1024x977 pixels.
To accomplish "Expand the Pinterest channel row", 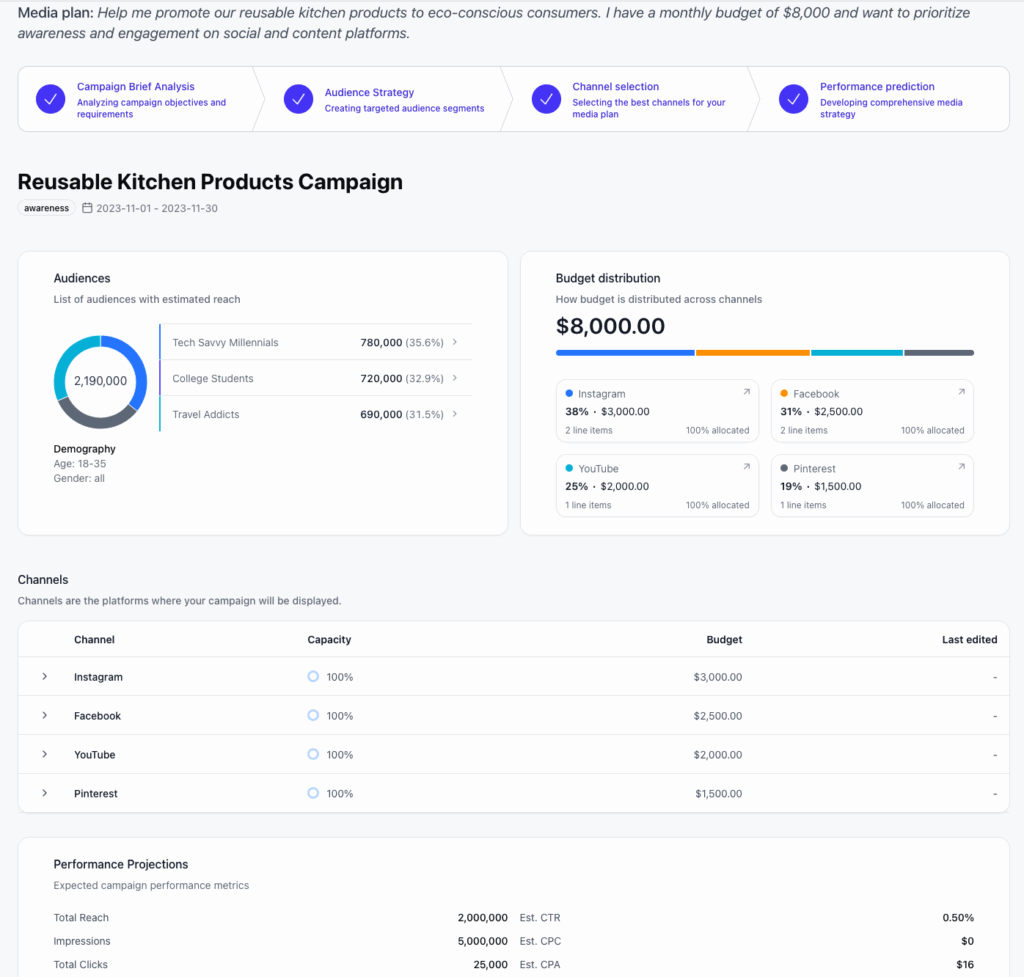I will pyautogui.click(x=43, y=793).
